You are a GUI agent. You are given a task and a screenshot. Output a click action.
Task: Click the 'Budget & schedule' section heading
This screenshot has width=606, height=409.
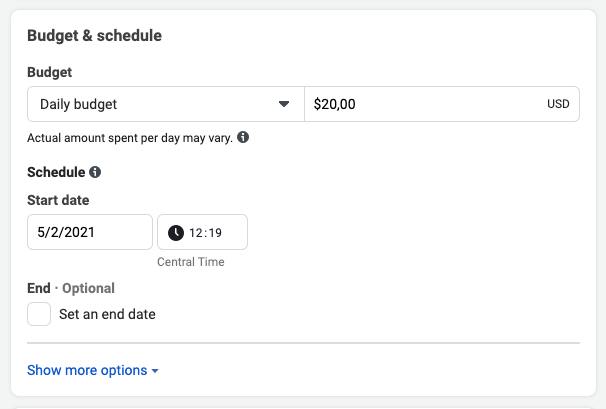point(94,36)
